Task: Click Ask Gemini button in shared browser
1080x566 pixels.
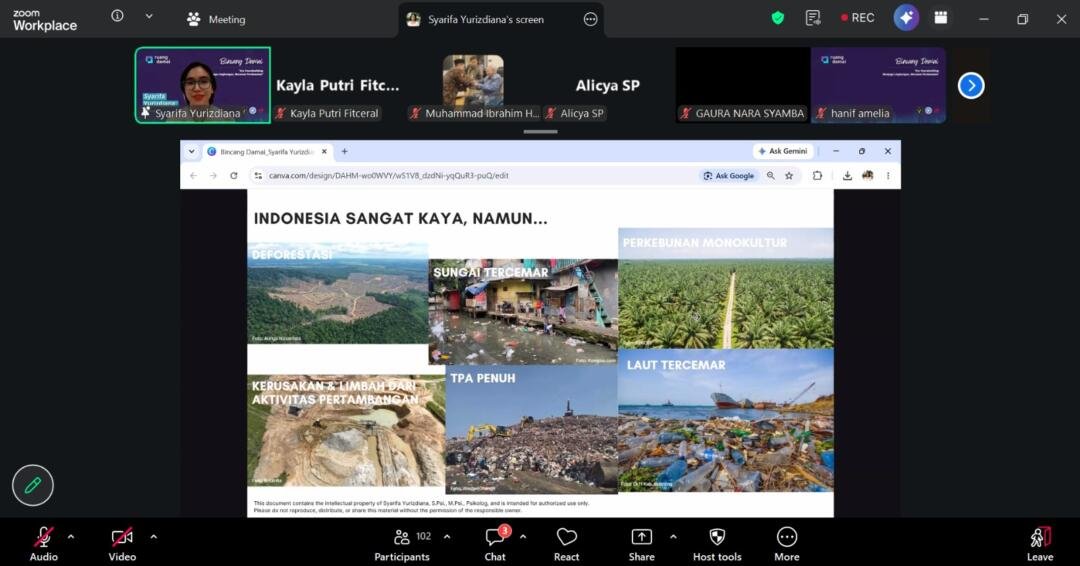Action: (x=782, y=151)
